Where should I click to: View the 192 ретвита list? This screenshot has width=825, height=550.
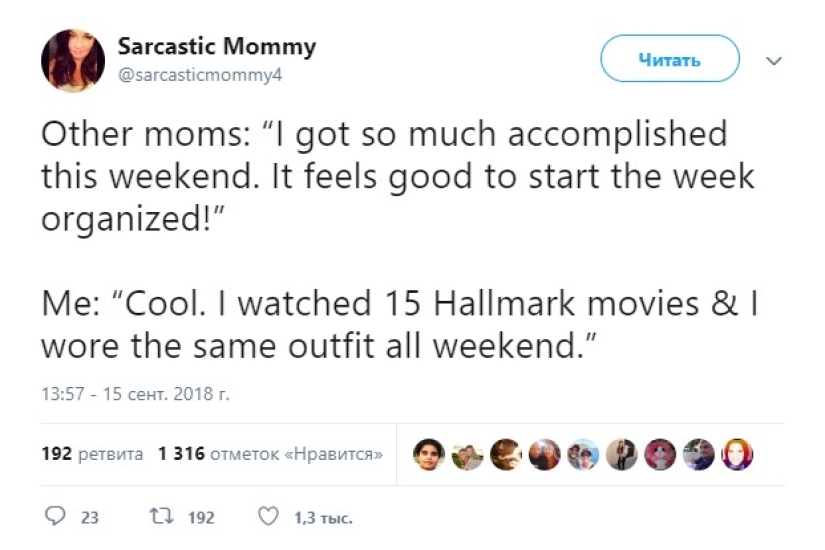click(x=92, y=454)
